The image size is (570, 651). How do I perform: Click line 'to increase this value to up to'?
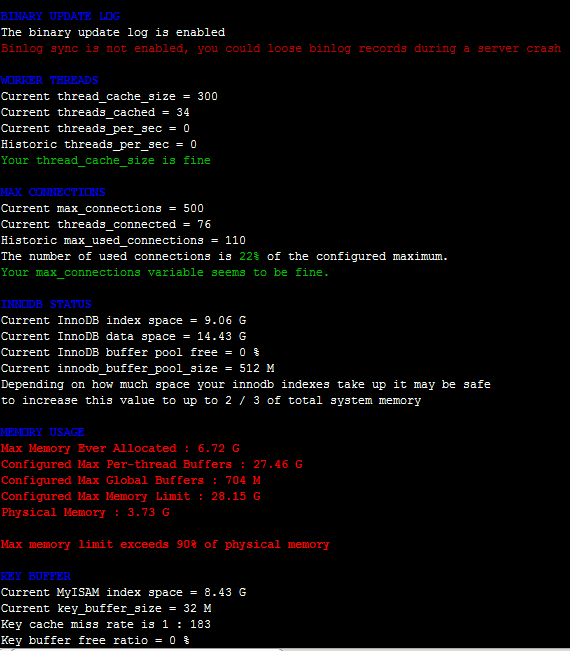coord(211,400)
